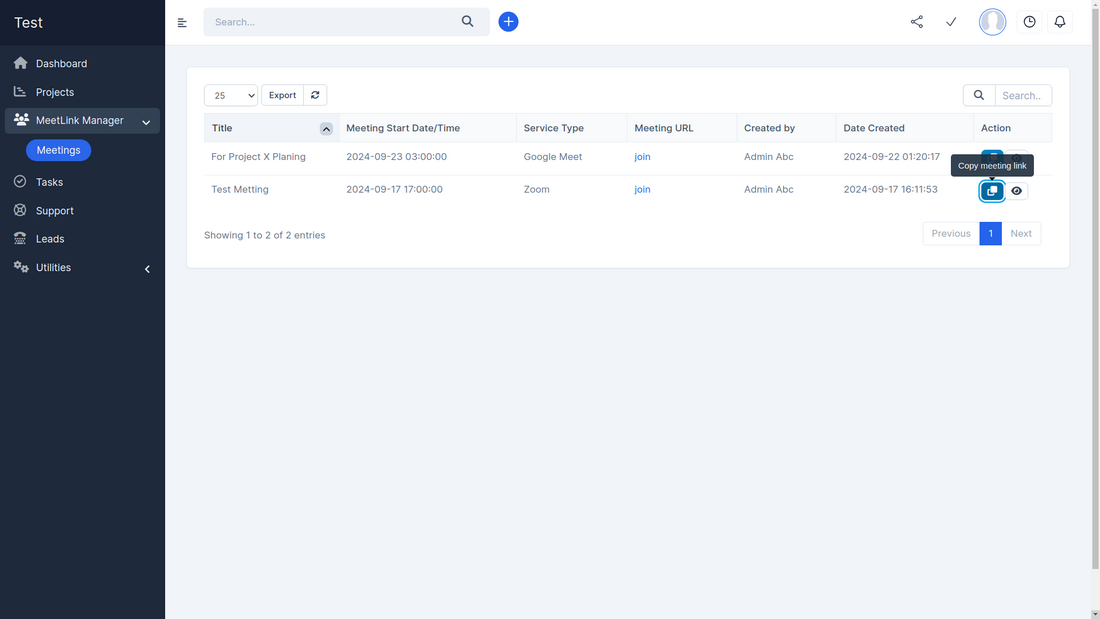Open join link for Google Meet meeting
The width and height of the screenshot is (1100, 619).
pyautogui.click(x=642, y=156)
